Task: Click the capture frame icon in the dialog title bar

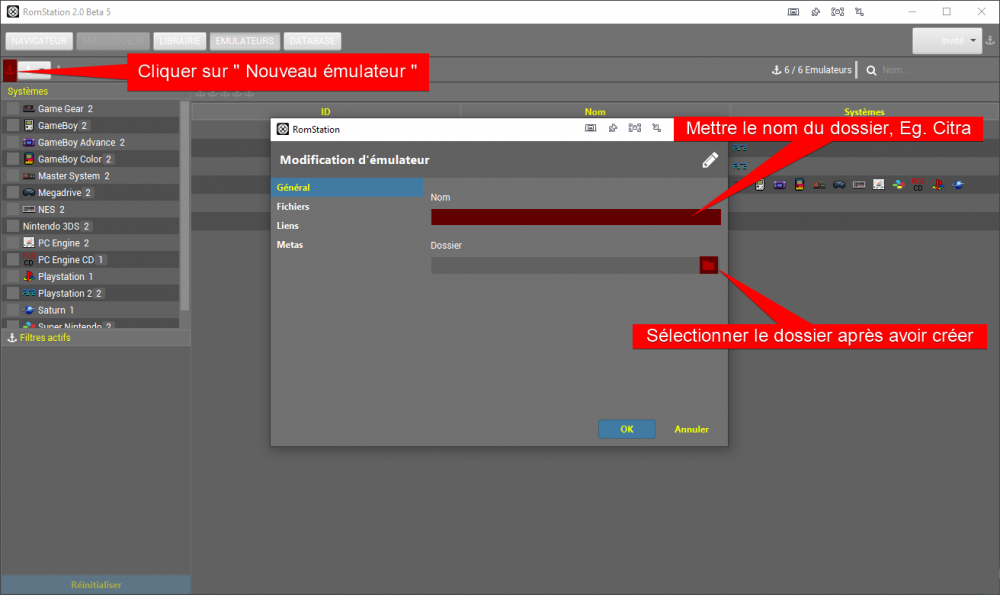Action: point(635,128)
